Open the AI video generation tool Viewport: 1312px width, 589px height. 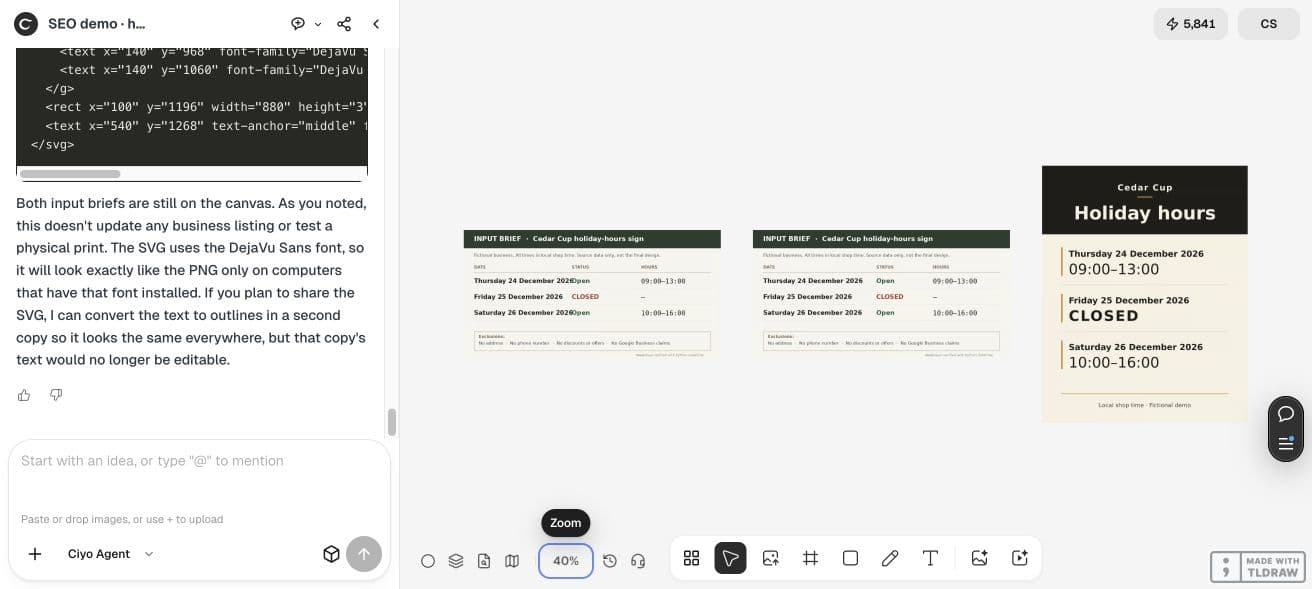click(x=1019, y=558)
